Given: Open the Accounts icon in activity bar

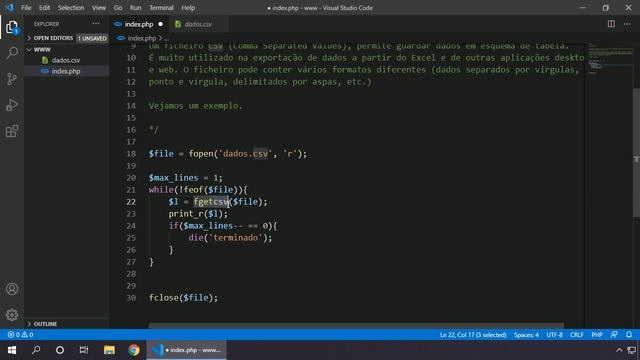Looking at the screenshot, I should coord(12,289).
